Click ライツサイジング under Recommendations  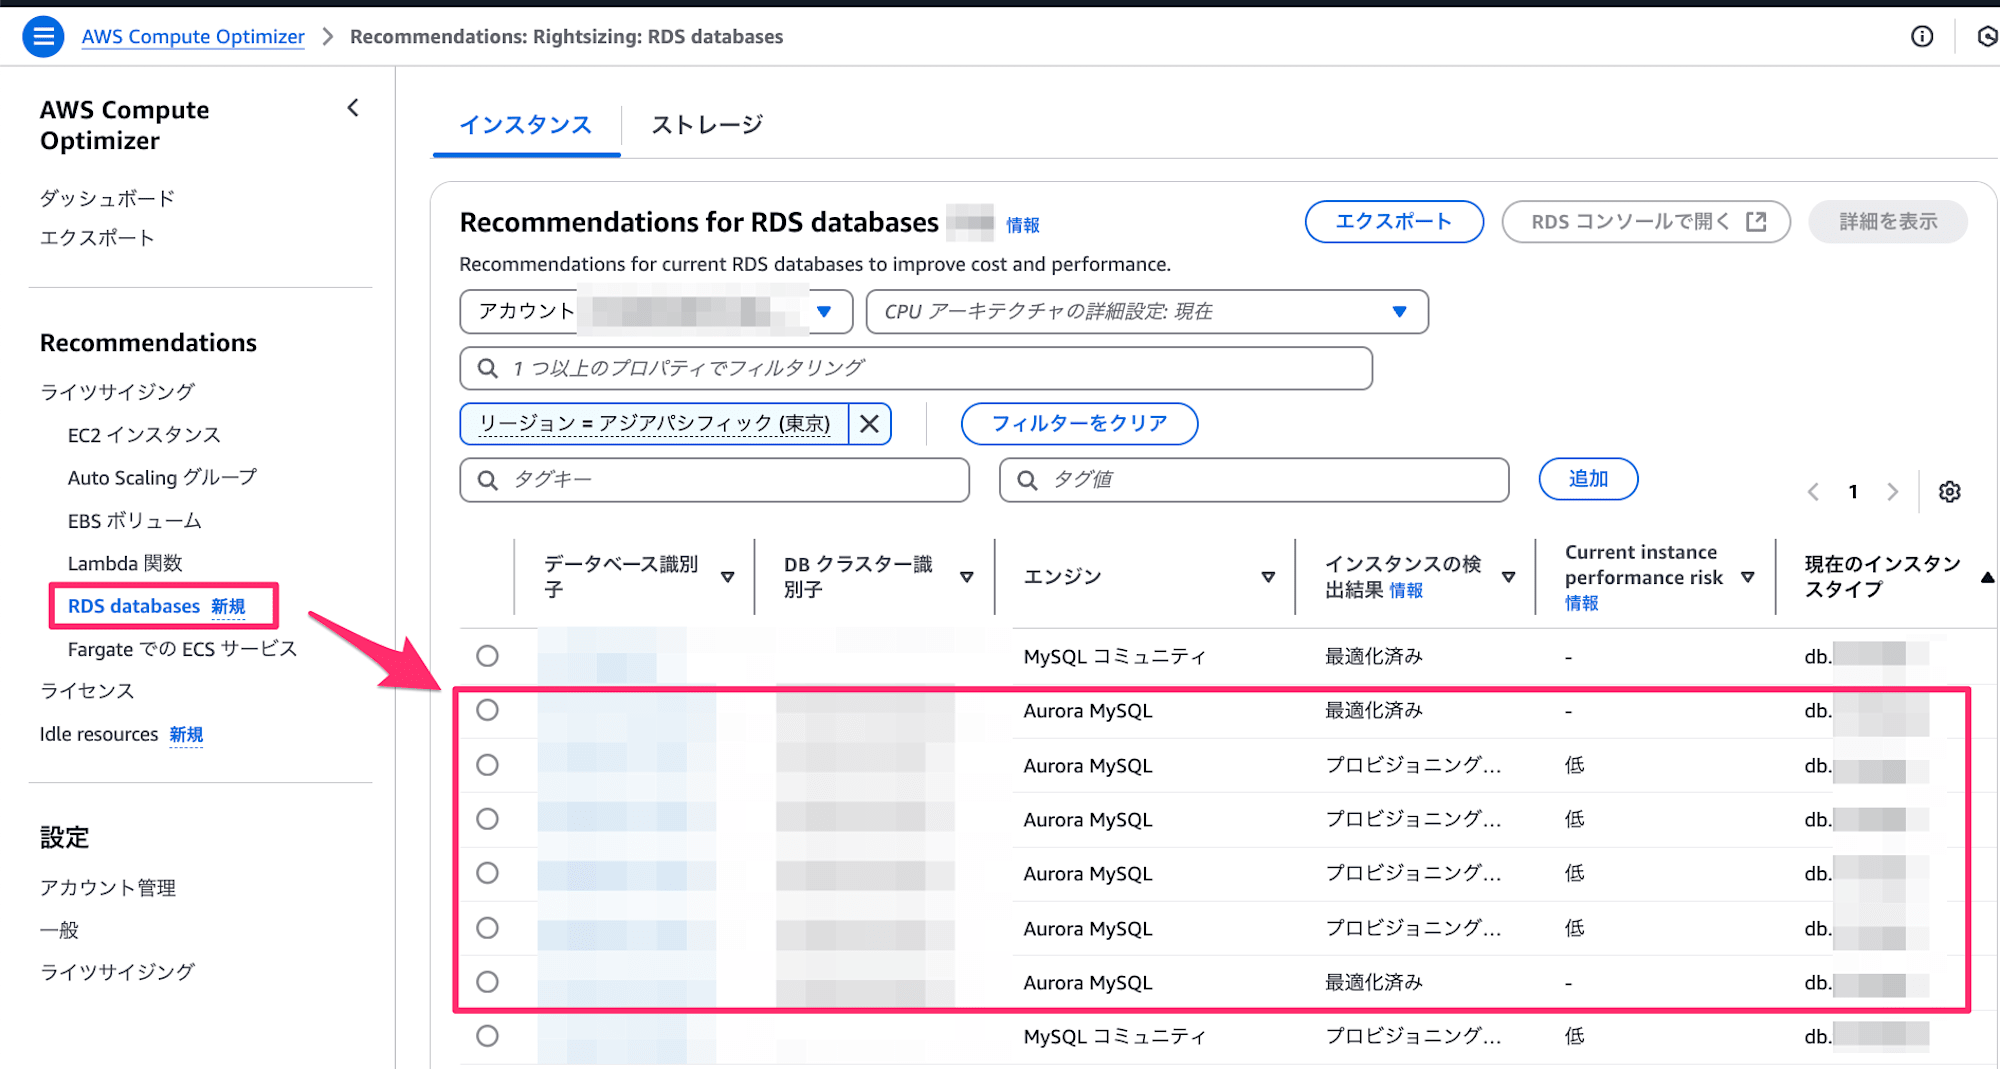tap(117, 392)
